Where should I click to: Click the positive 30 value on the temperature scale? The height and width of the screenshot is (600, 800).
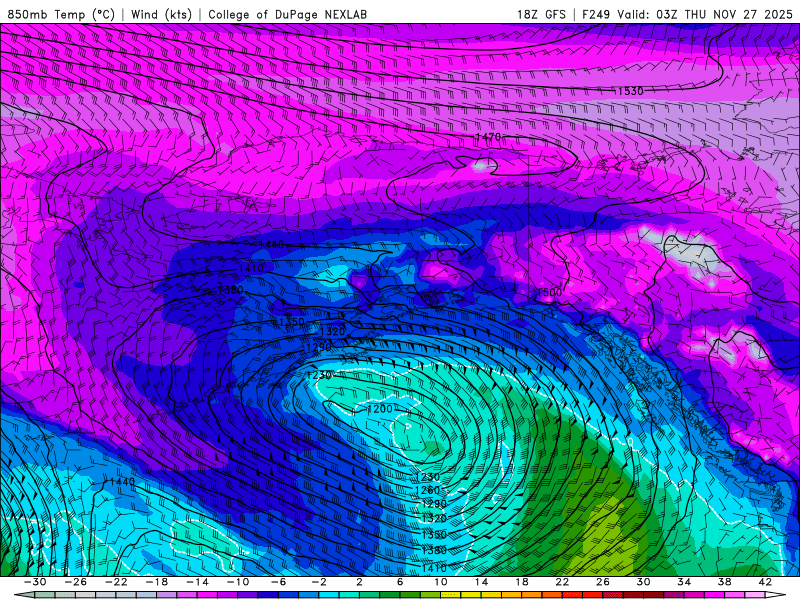[x=643, y=582]
